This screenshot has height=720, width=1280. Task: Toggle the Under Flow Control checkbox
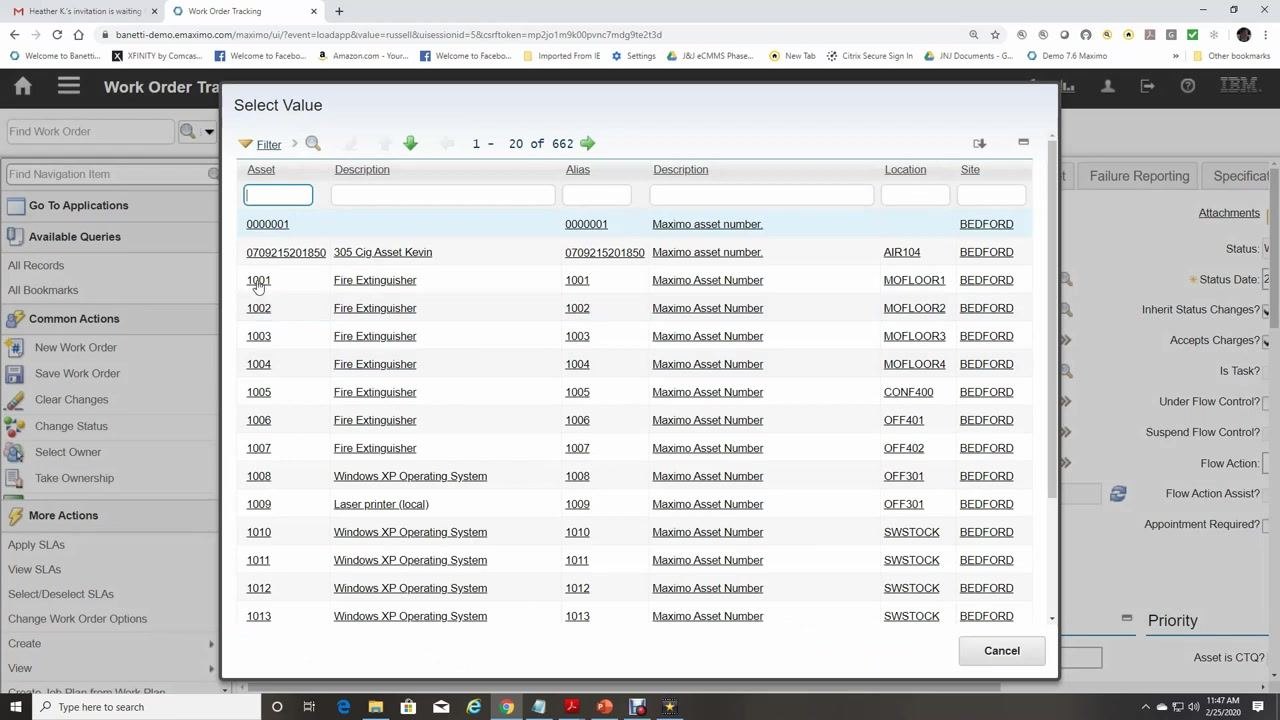coord(1266,402)
